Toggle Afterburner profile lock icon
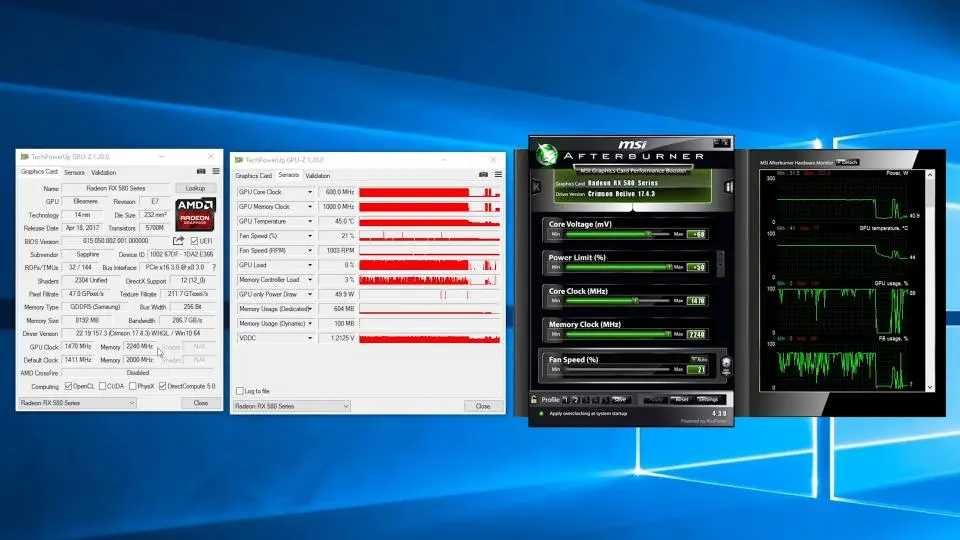Viewport: 960px width, 540px height. pos(534,400)
